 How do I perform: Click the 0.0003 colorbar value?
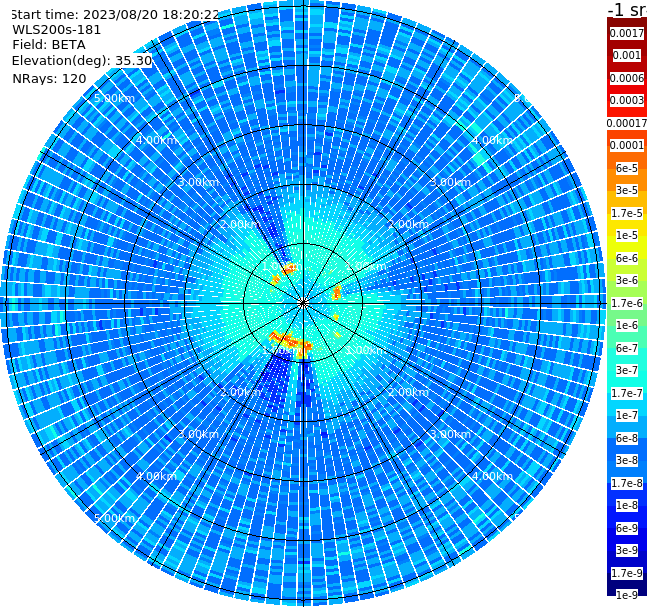(x=627, y=100)
